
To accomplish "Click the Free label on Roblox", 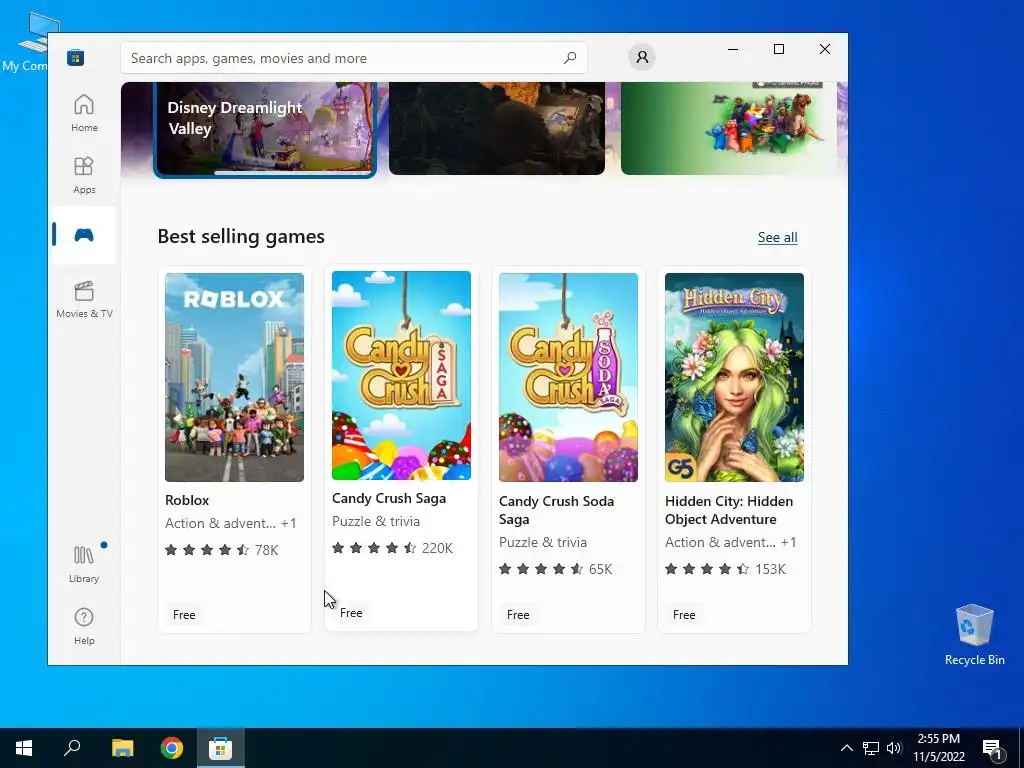I will [184, 615].
